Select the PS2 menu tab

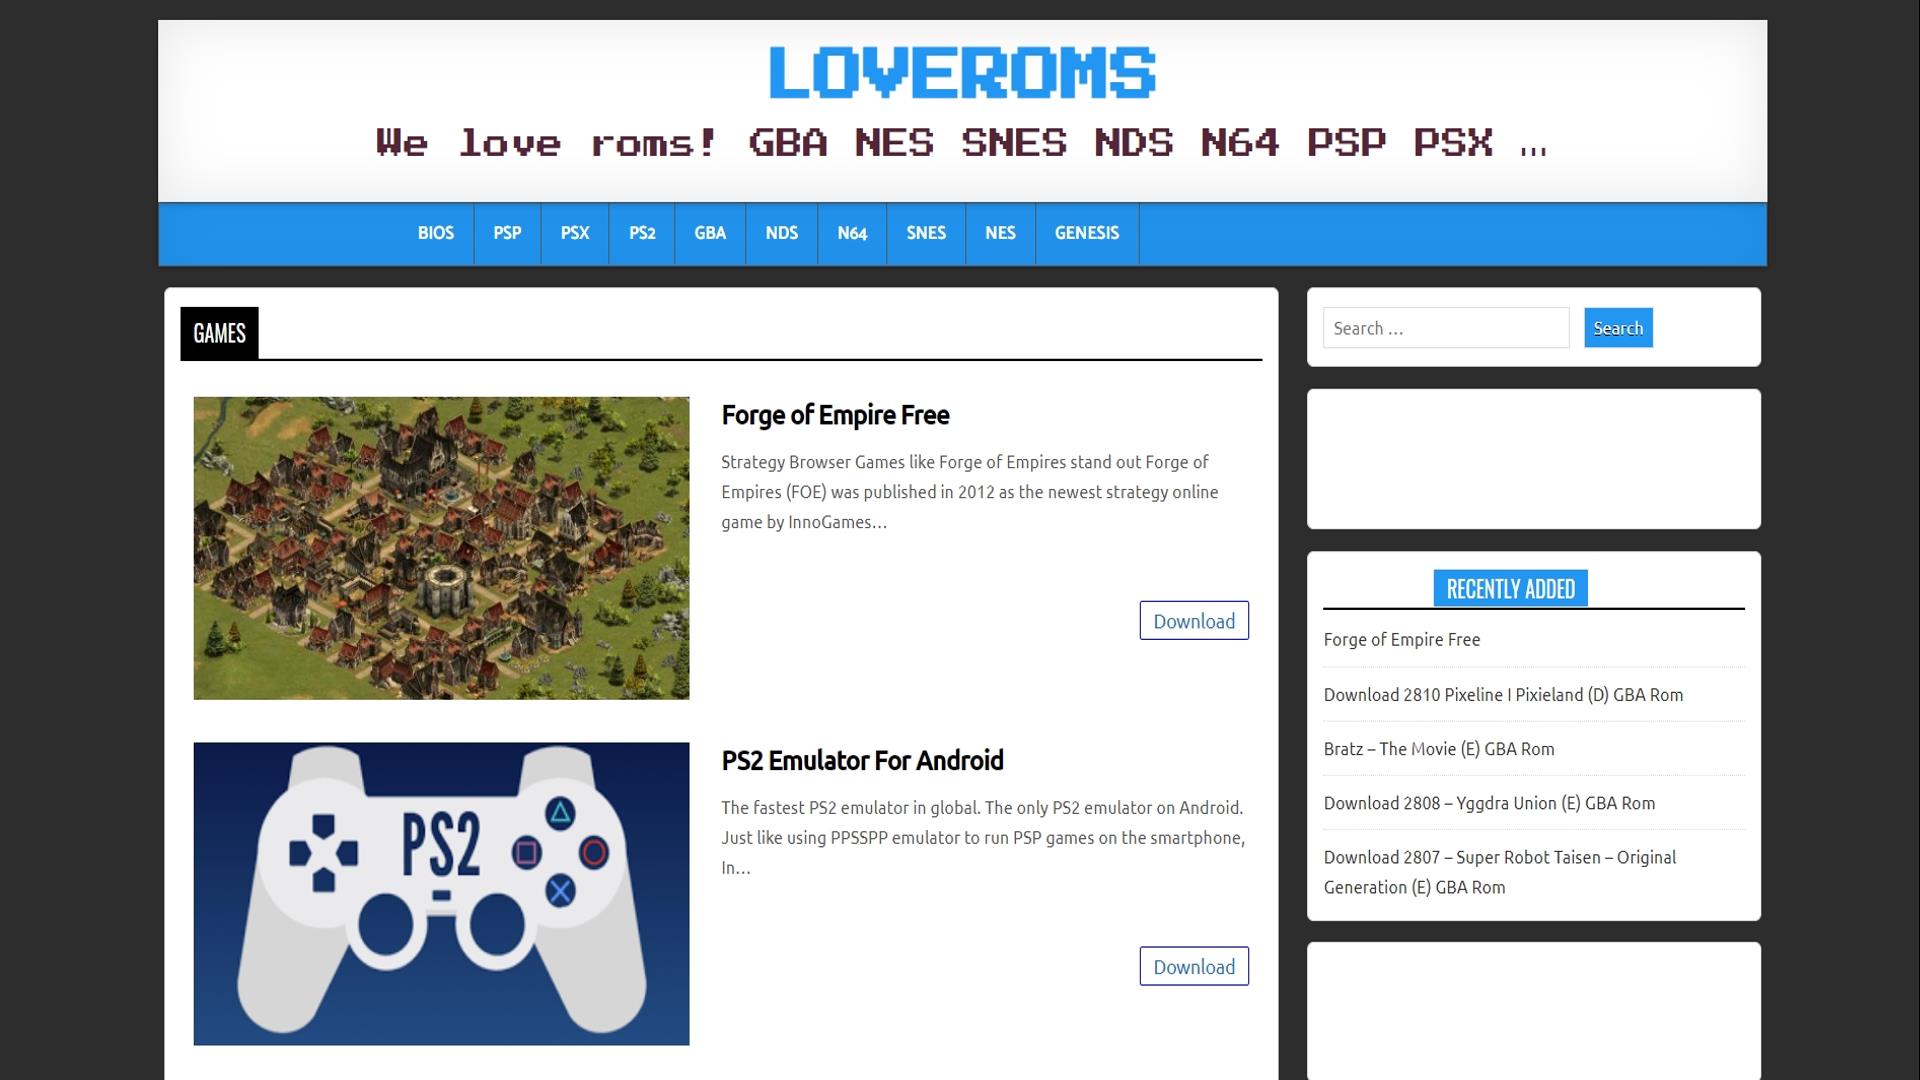642,232
